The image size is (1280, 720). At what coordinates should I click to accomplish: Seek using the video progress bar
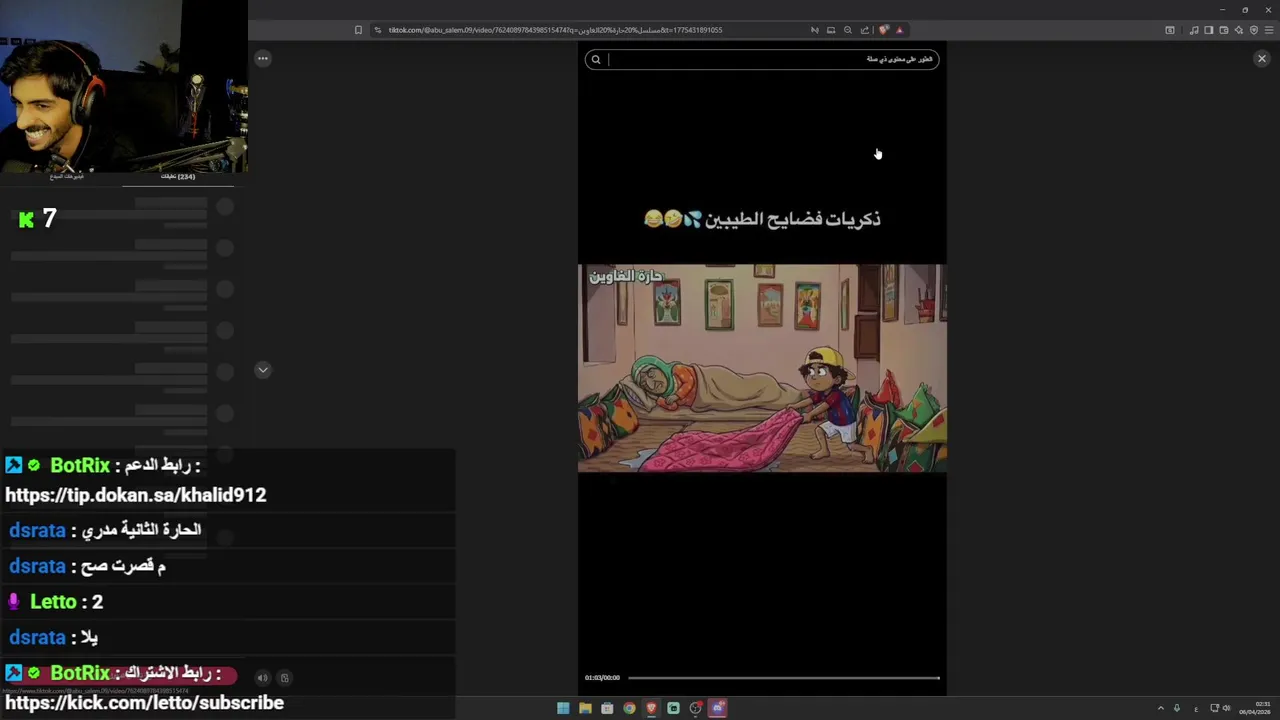pyautogui.click(x=783, y=678)
